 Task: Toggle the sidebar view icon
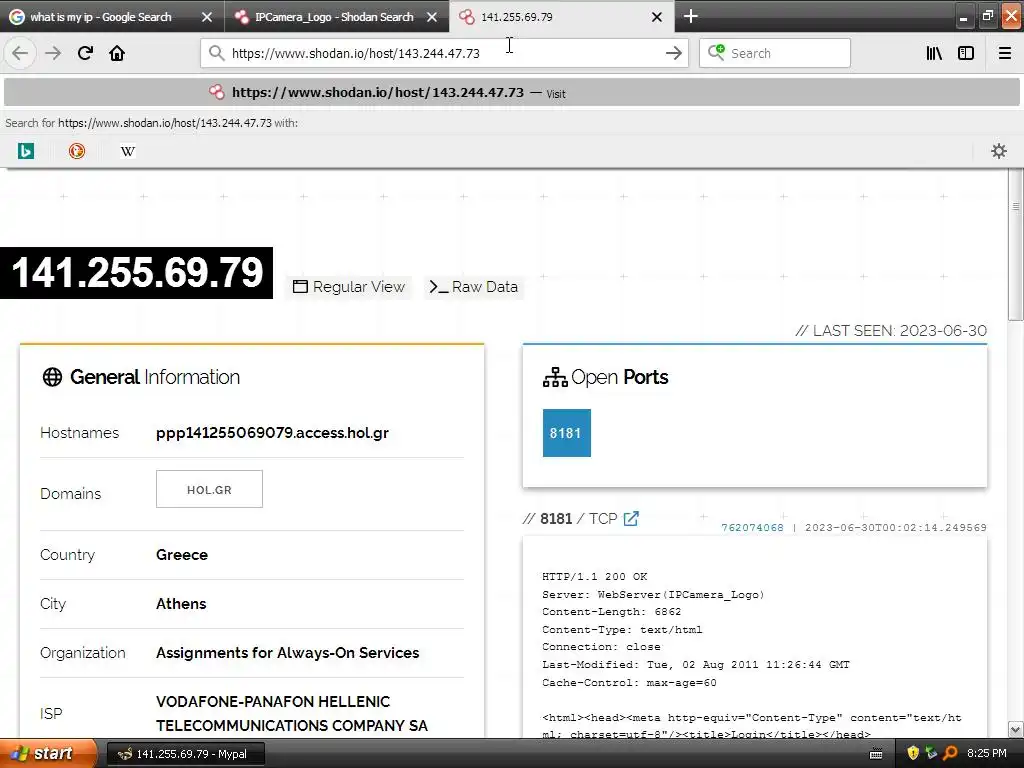[966, 54]
